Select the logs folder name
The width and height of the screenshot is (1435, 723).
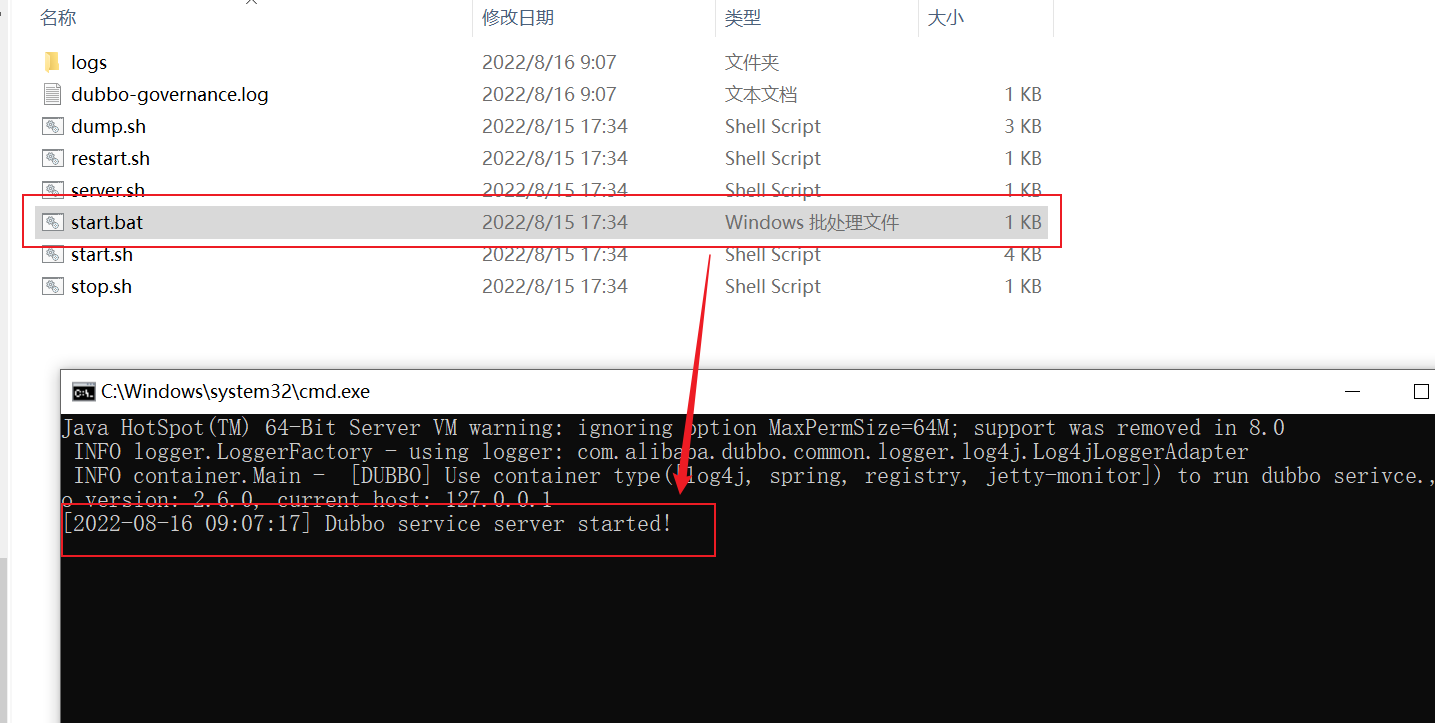[89, 62]
